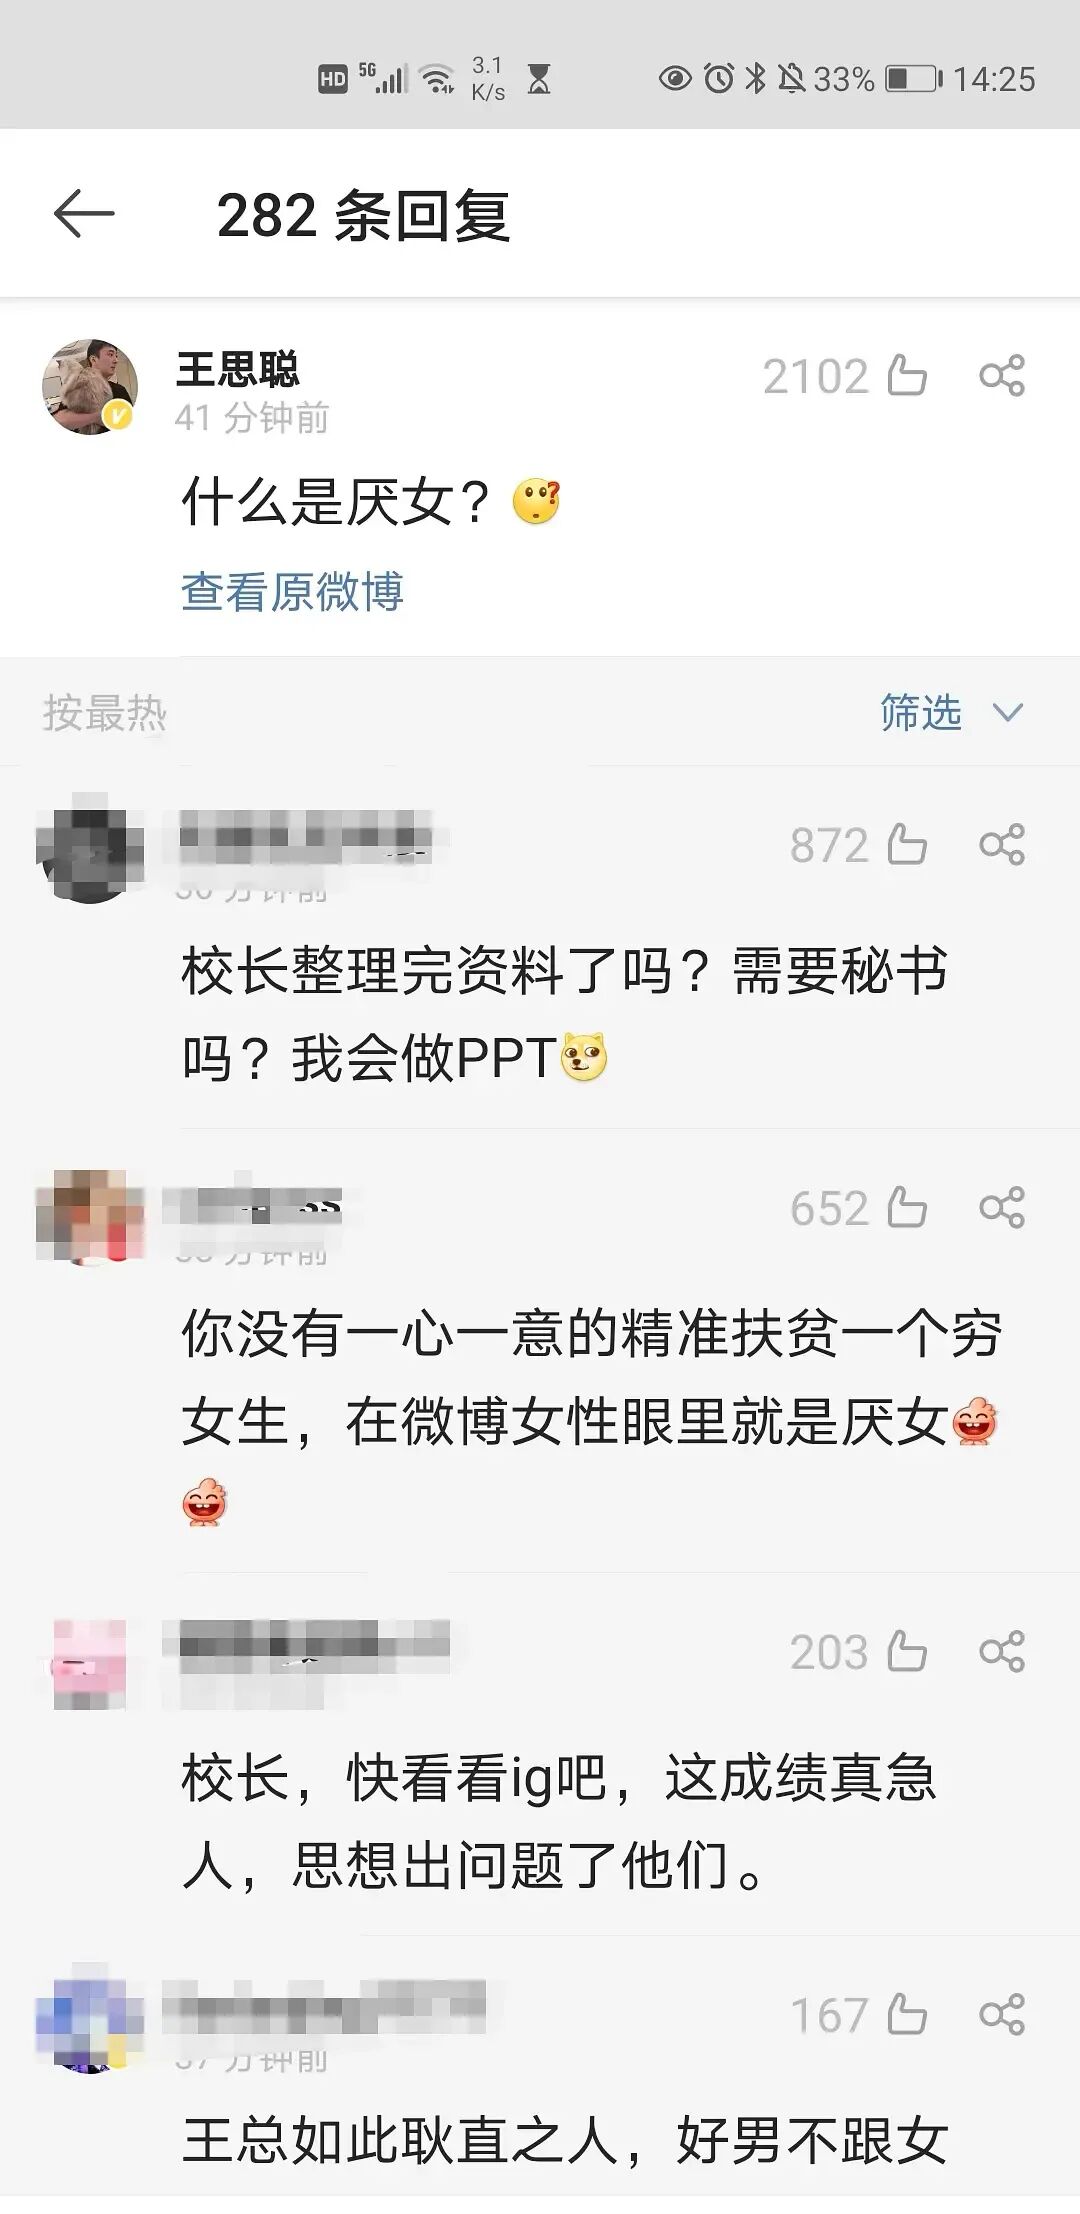1080x2214 pixels.
Task: Open the pixelated avatar of the first reply
Action: coord(90,847)
